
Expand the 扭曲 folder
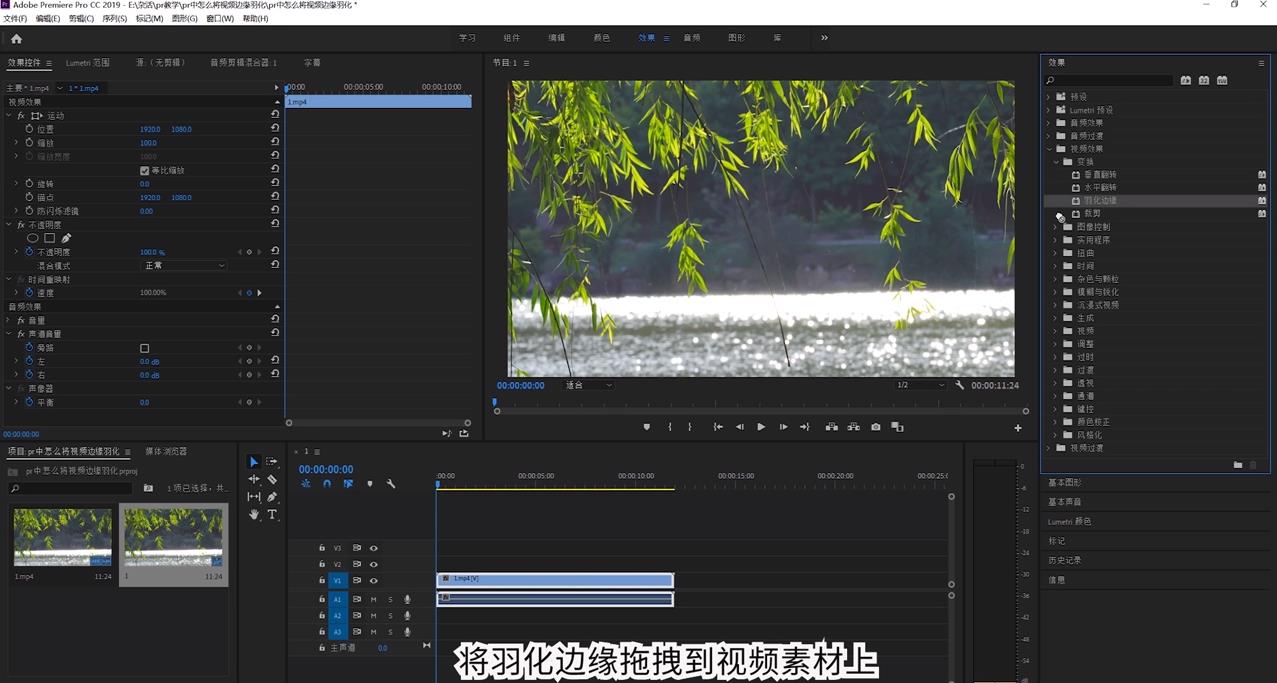point(1055,253)
